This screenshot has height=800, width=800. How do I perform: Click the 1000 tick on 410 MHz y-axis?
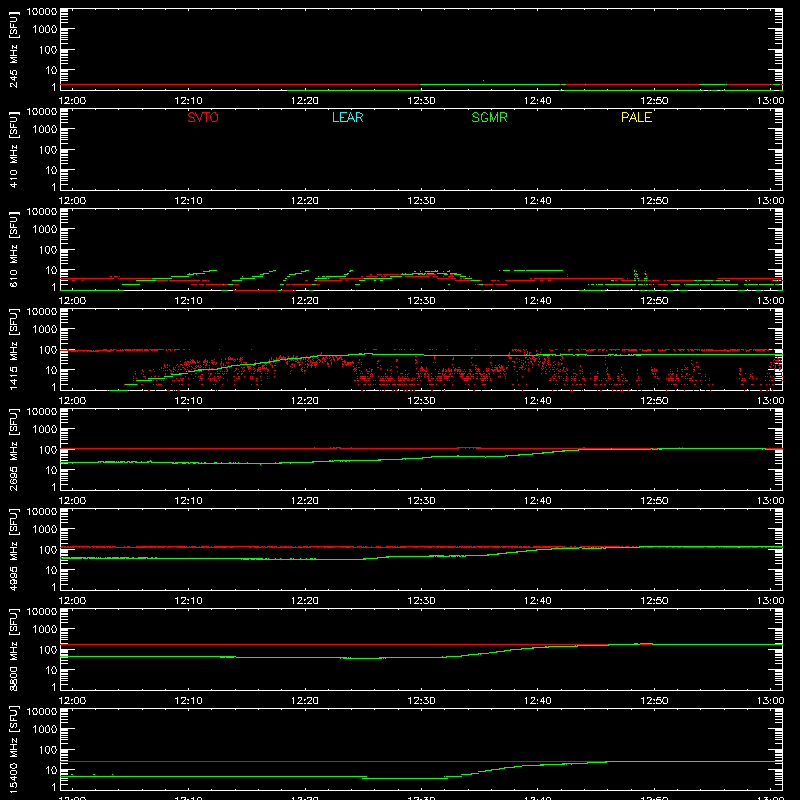click(45, 130)
